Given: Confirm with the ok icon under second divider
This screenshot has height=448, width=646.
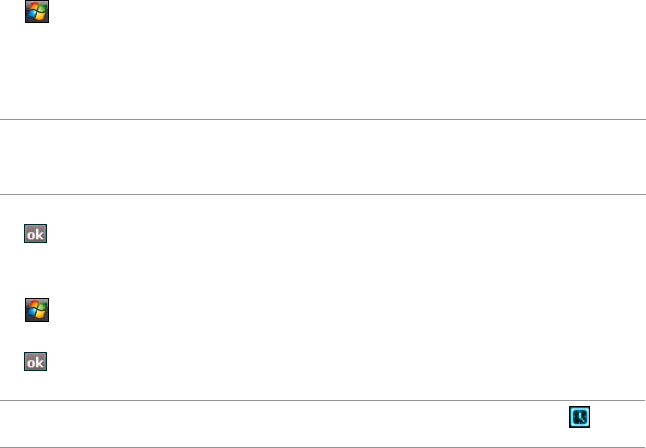Looking at the screenshot, I should point(35,234).
